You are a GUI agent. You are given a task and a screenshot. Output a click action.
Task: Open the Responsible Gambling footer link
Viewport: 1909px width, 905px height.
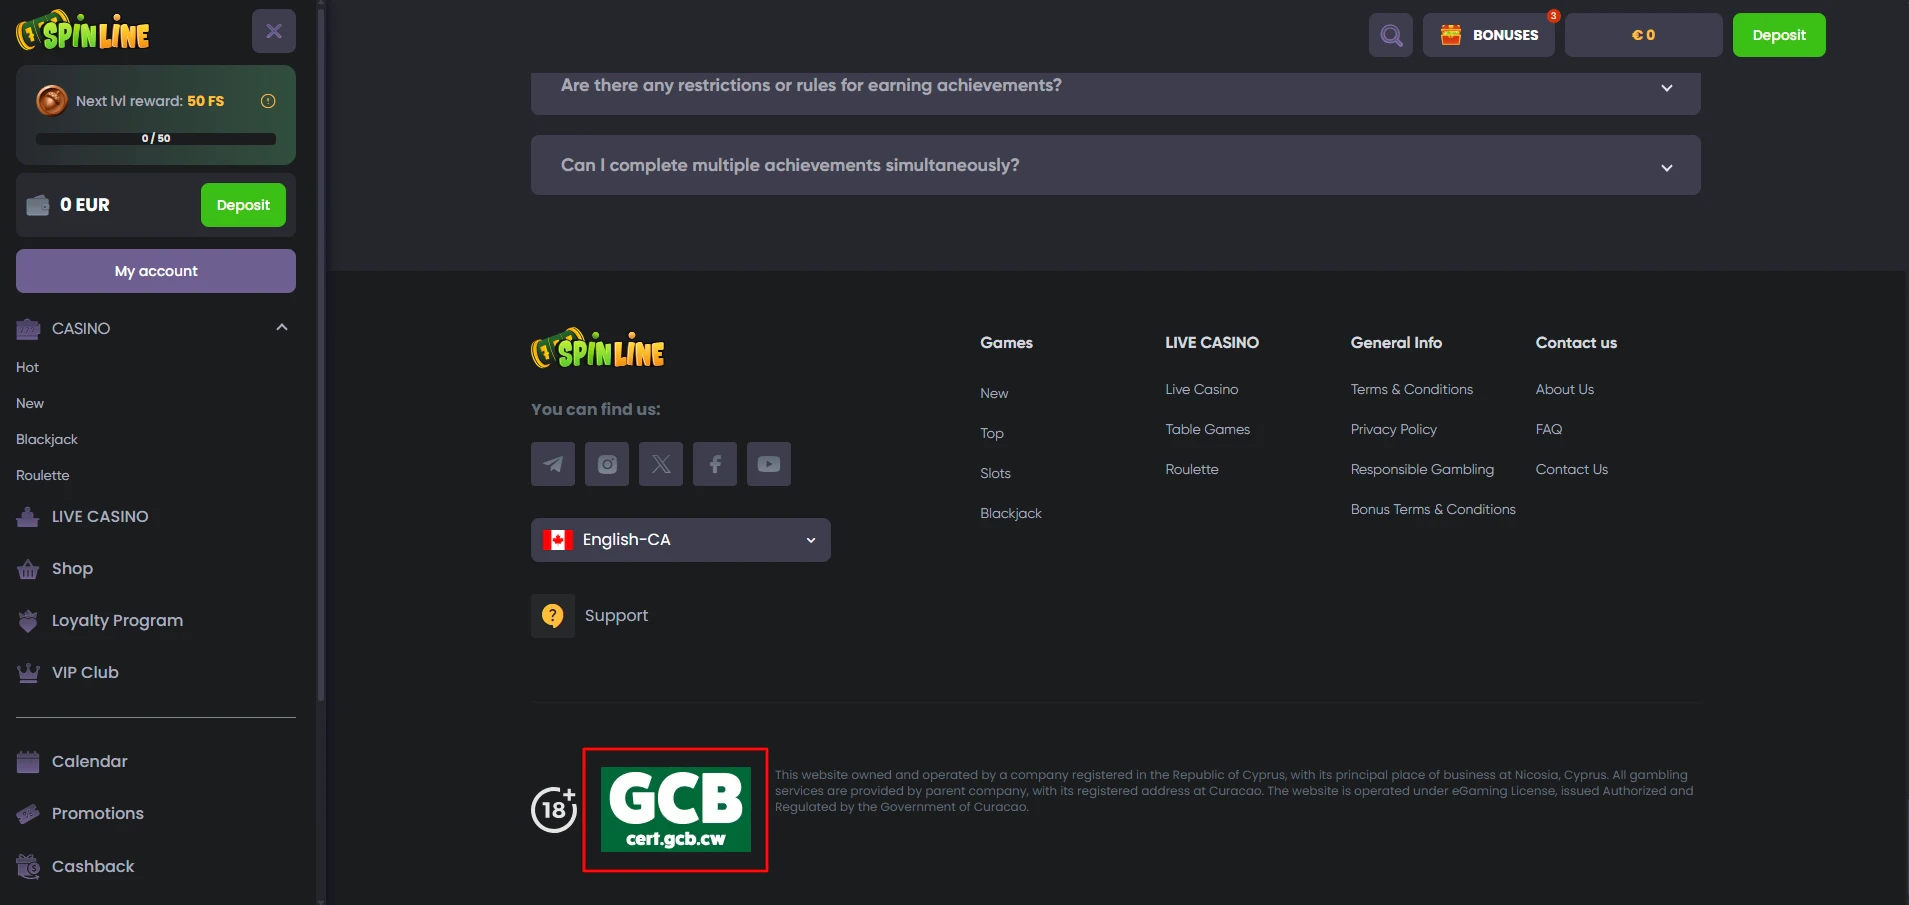pyautogui.click(x=1421, y=470)
